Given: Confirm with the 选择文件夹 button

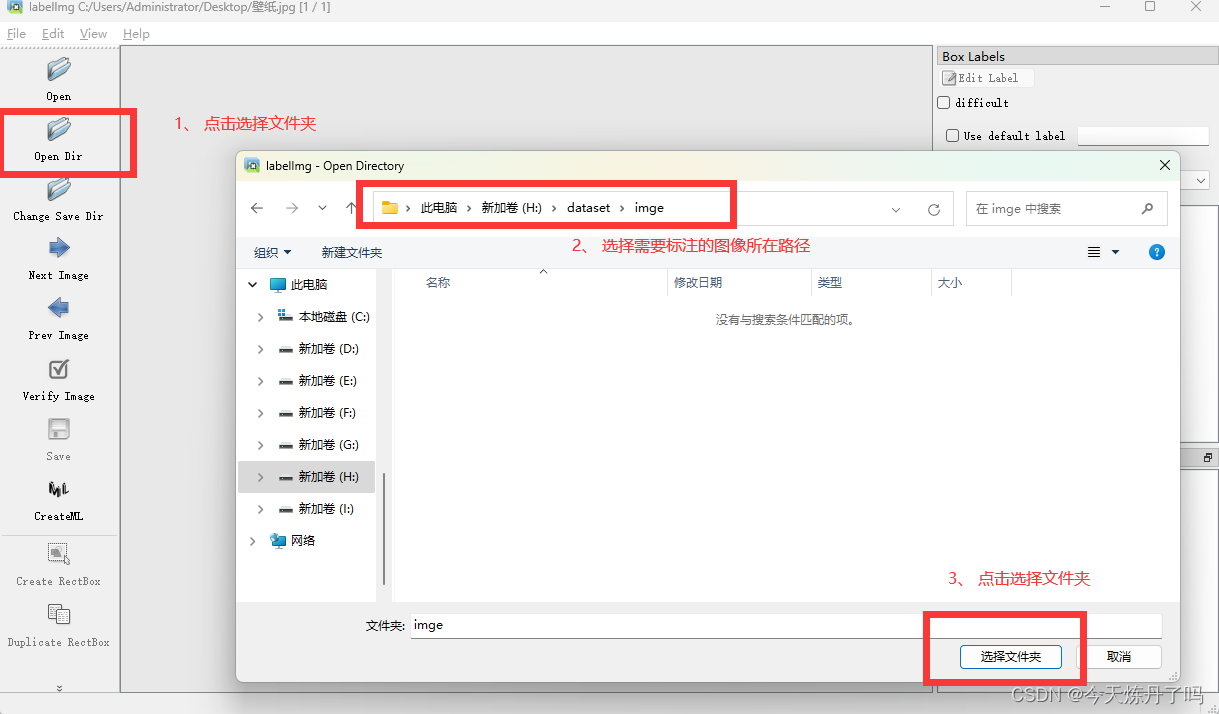Looking at the screenshot, I should (x=1010, y=657).
